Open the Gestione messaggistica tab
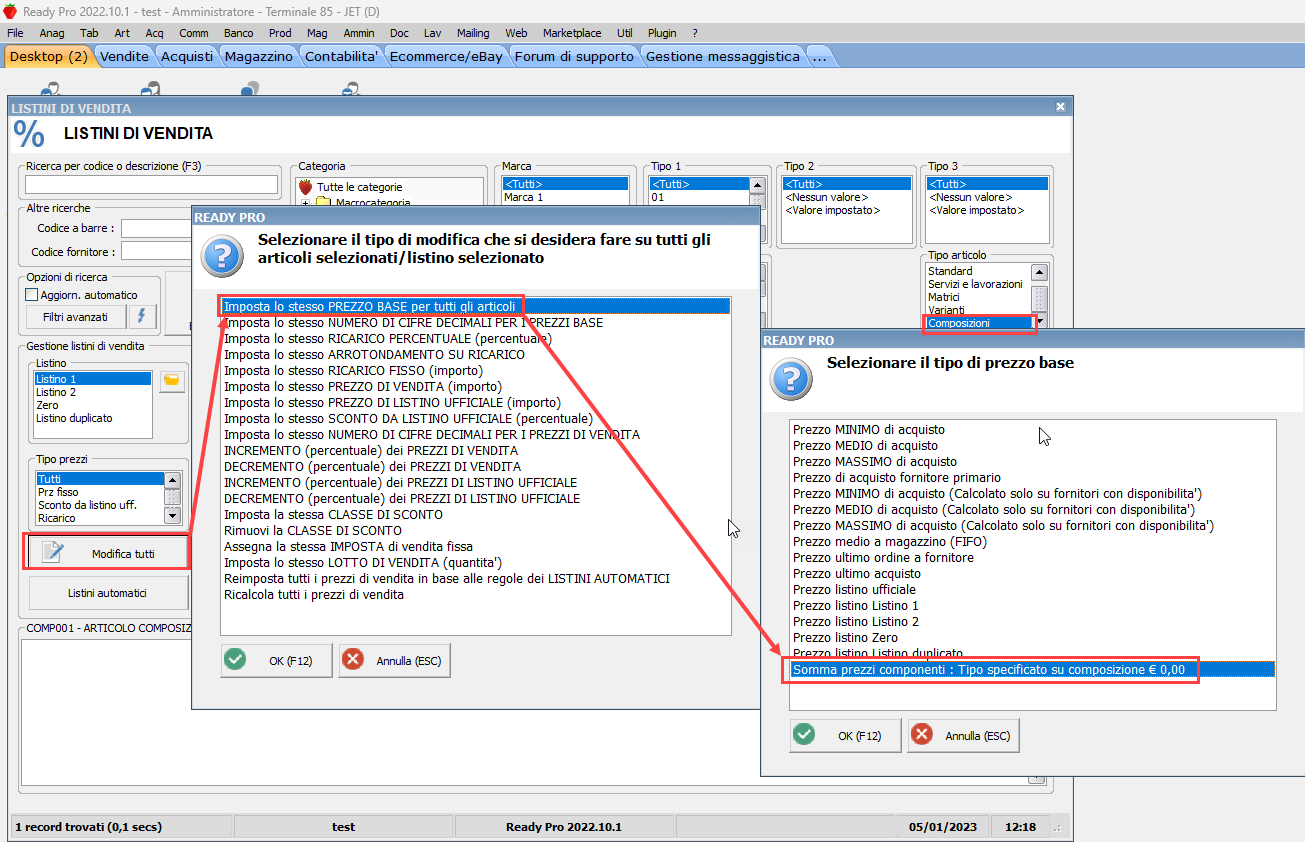The image size is (1305, 842). [x=723, y=56]
